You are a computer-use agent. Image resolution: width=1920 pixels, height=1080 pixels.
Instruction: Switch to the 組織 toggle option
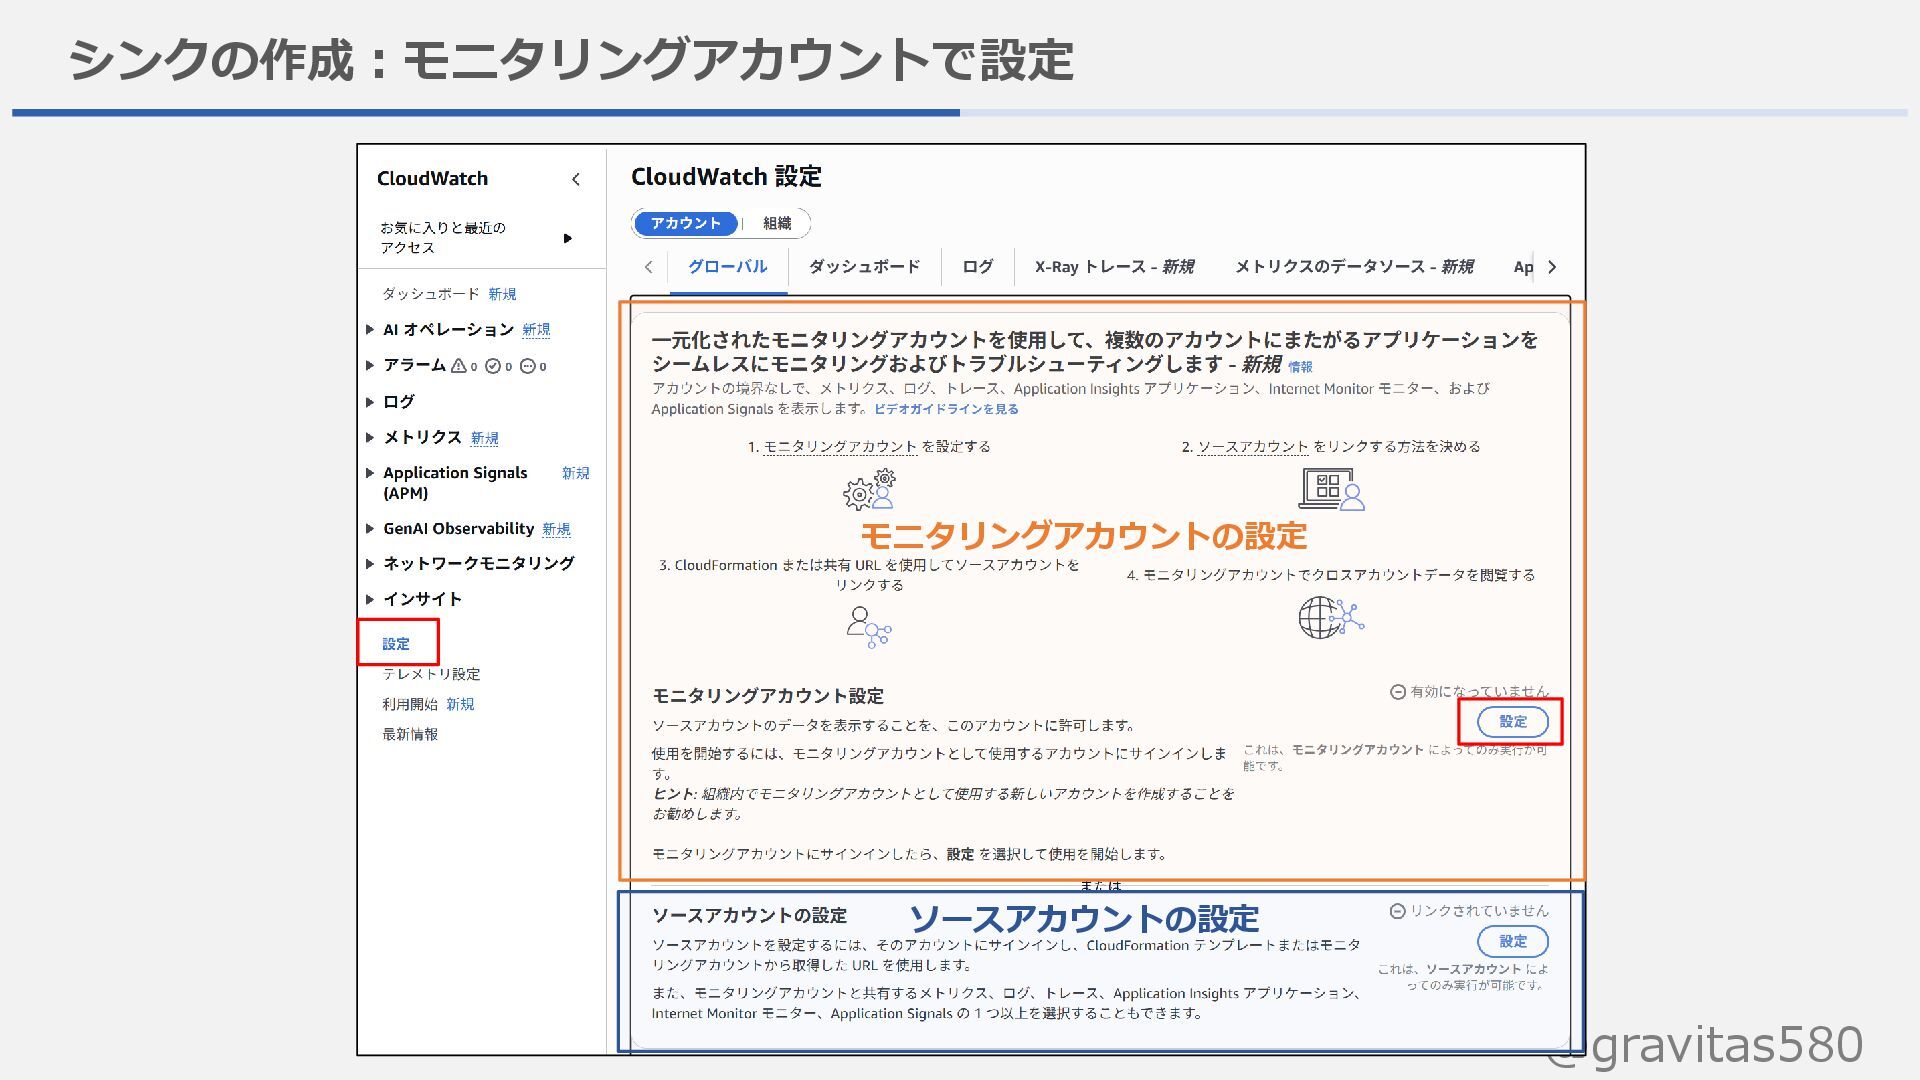coord(777,223)
